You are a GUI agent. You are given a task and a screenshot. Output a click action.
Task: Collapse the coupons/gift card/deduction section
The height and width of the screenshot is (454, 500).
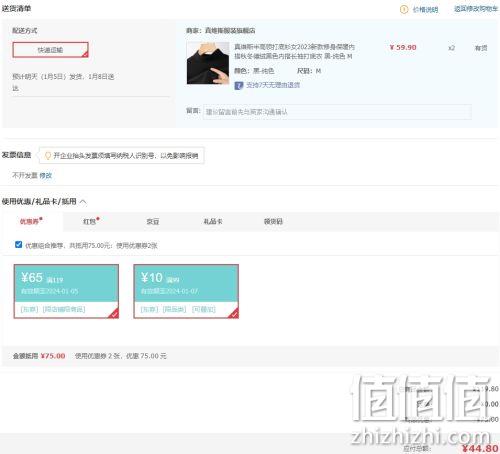[83, 202]
